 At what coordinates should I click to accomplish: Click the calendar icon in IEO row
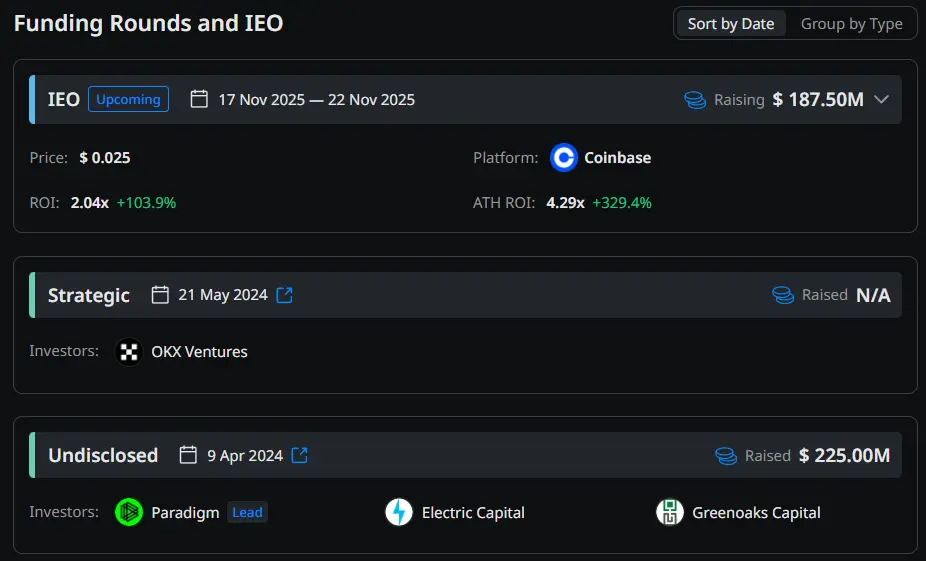click(x=199, y=99)
